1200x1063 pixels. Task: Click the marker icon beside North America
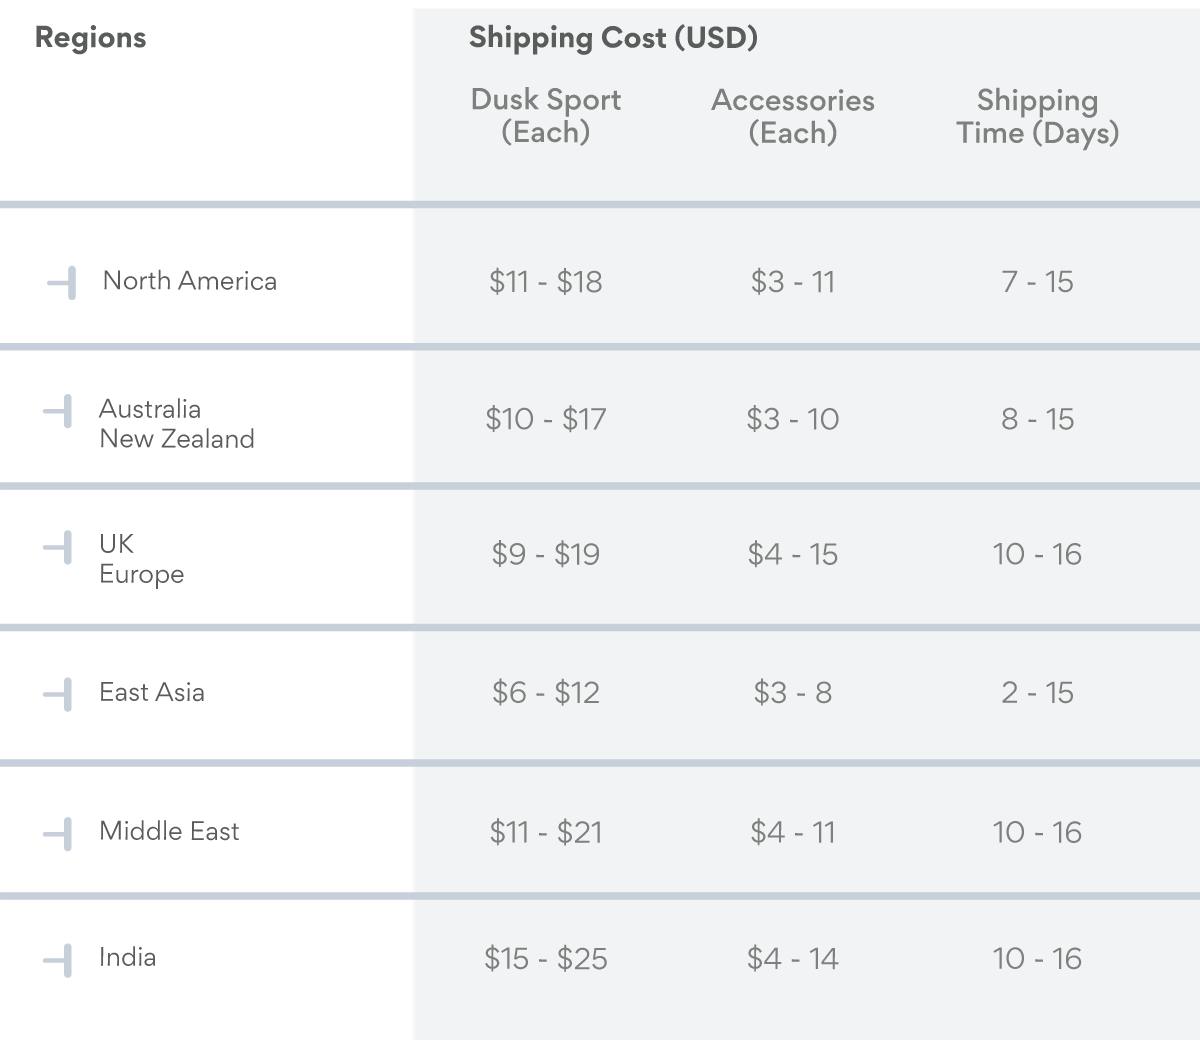pos(63,283)
